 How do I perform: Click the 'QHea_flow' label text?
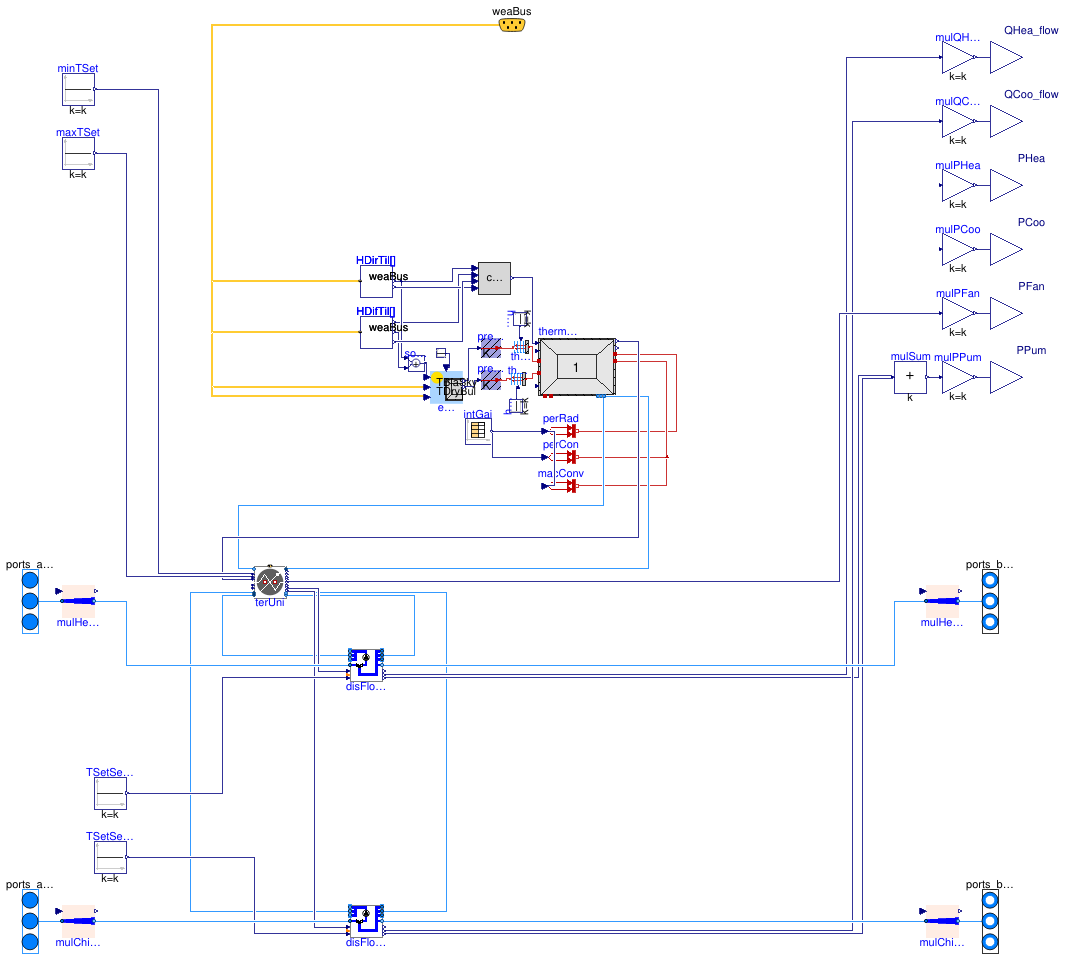coord(1031,31)
